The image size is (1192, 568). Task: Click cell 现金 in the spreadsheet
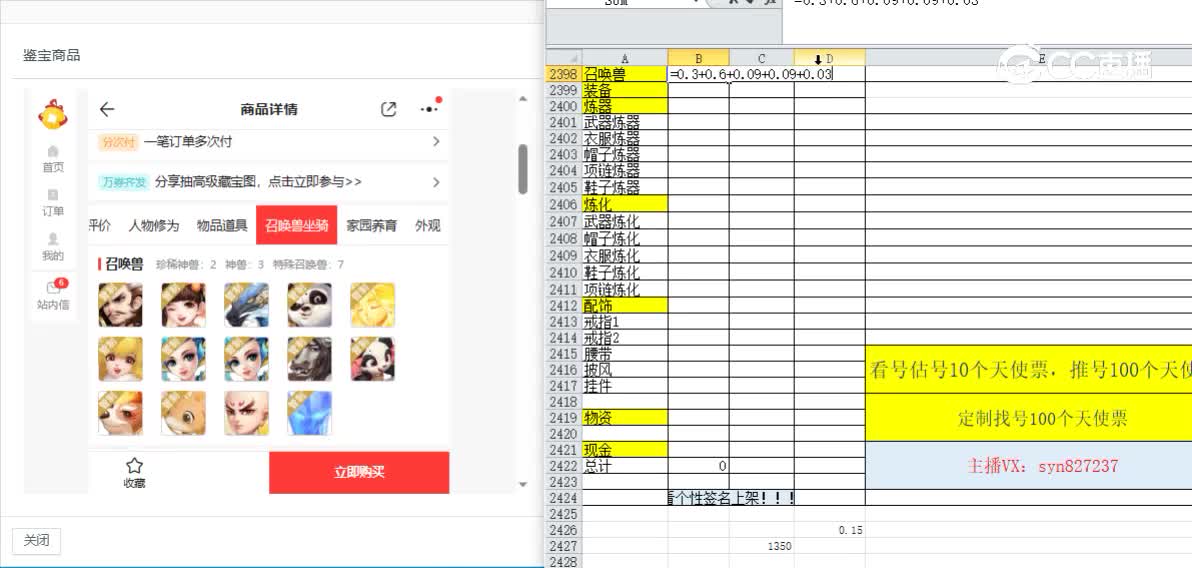tap(625, 449)
